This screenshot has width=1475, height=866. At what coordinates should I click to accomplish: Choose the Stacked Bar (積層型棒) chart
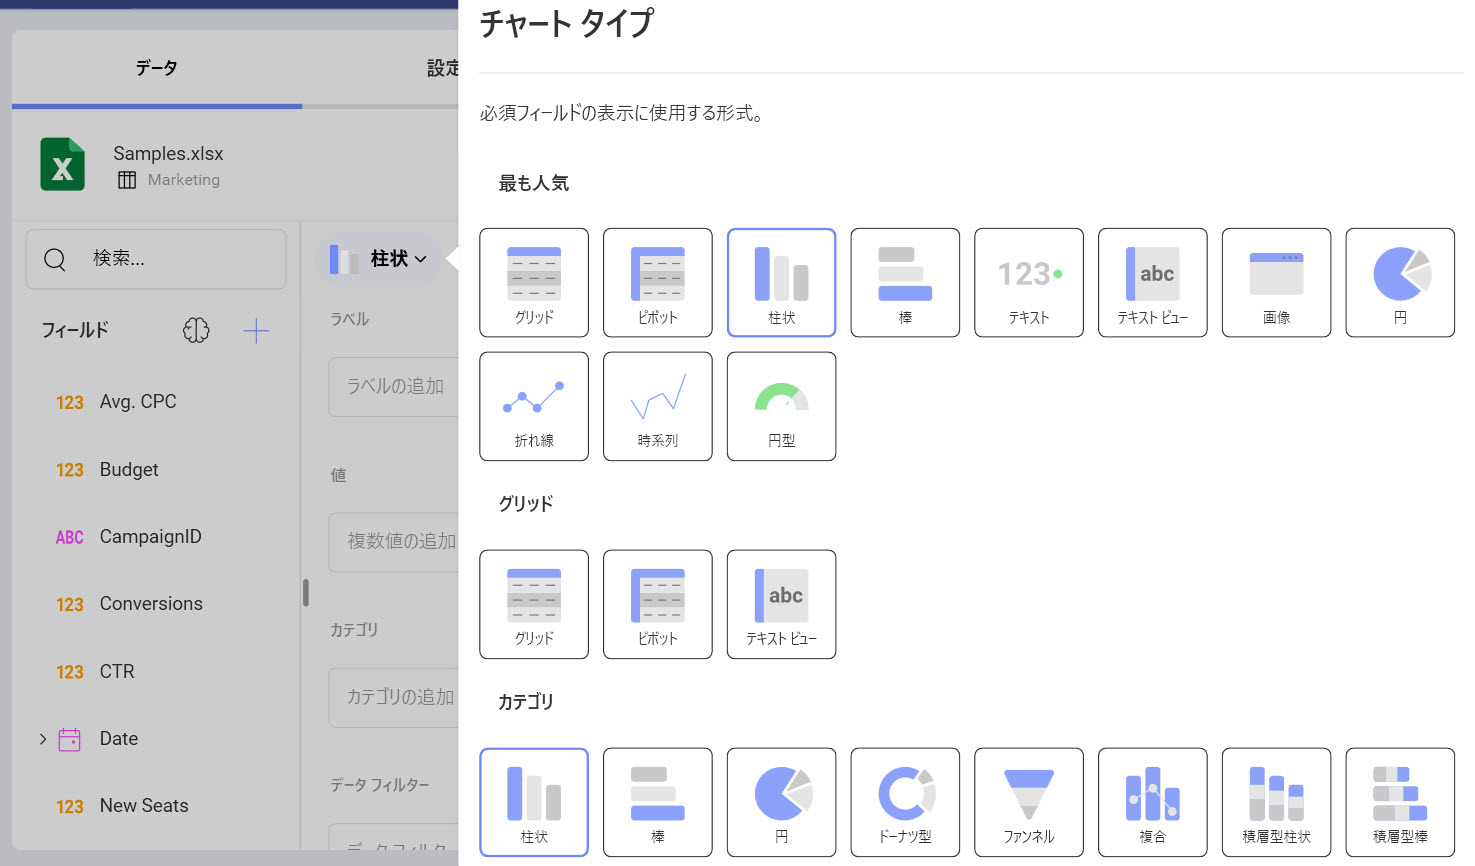1399,802
